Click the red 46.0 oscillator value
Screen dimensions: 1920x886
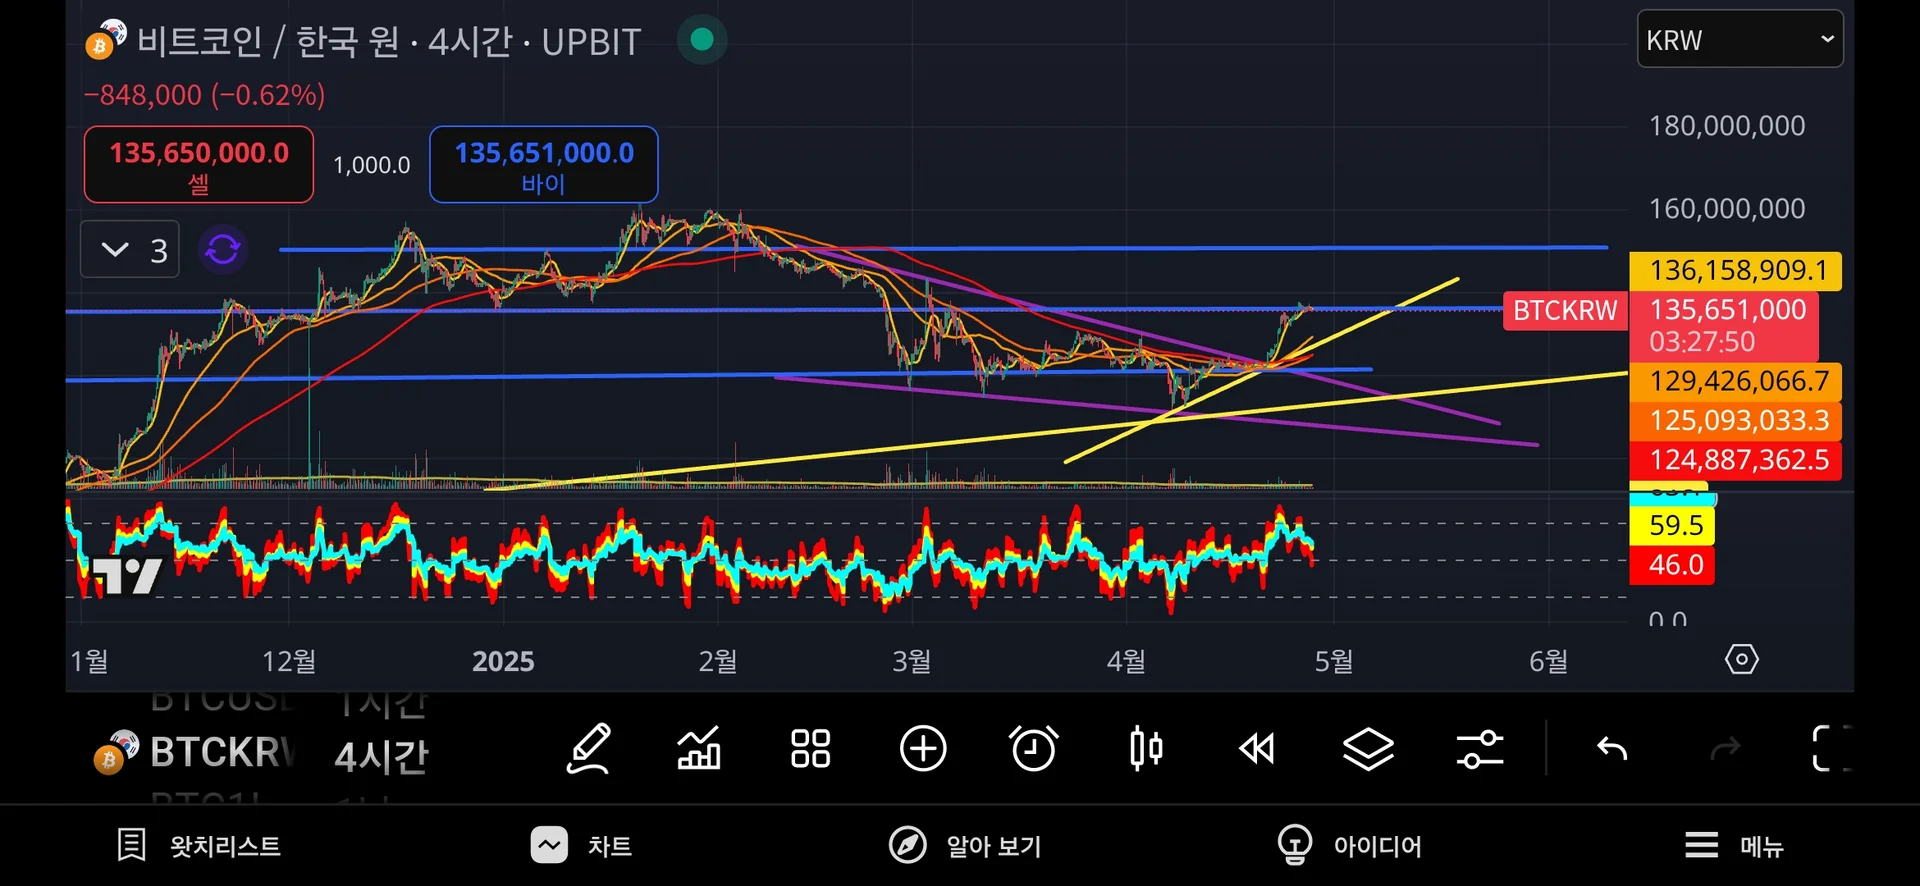tap(1672, 565)
